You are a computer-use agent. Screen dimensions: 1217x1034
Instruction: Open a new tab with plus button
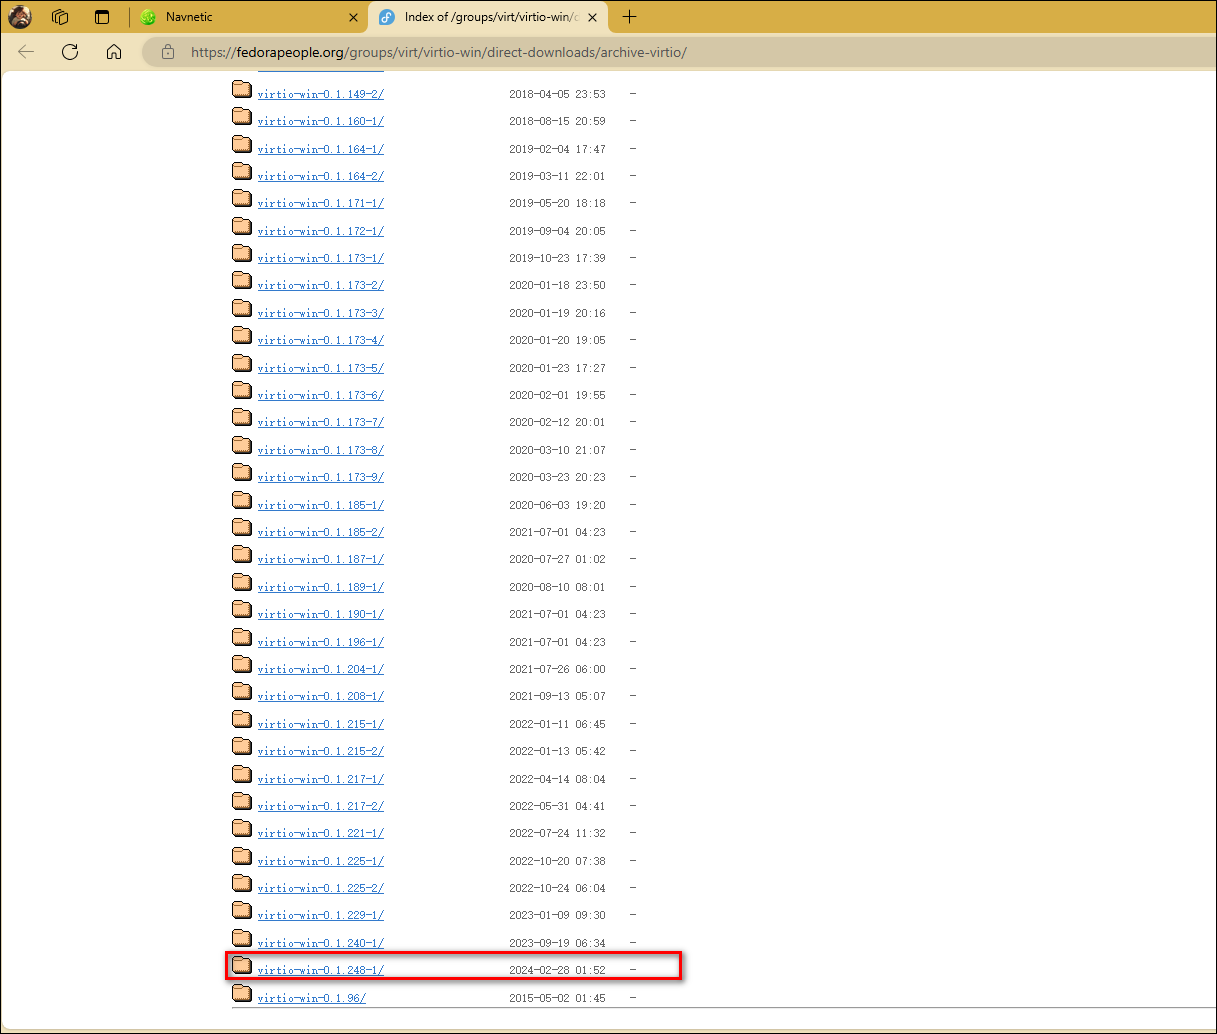629,17
